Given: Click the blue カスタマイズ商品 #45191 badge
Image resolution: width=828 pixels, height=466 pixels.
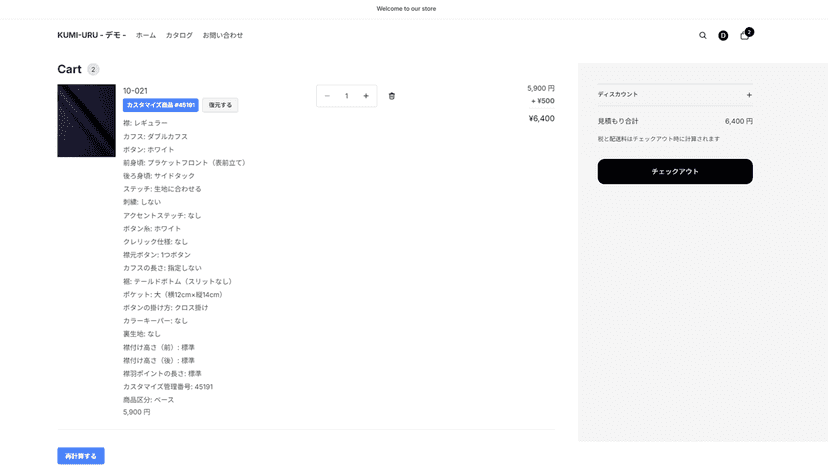Looking at the screenshot, I should pyautogui.click(x=161, y=105).
